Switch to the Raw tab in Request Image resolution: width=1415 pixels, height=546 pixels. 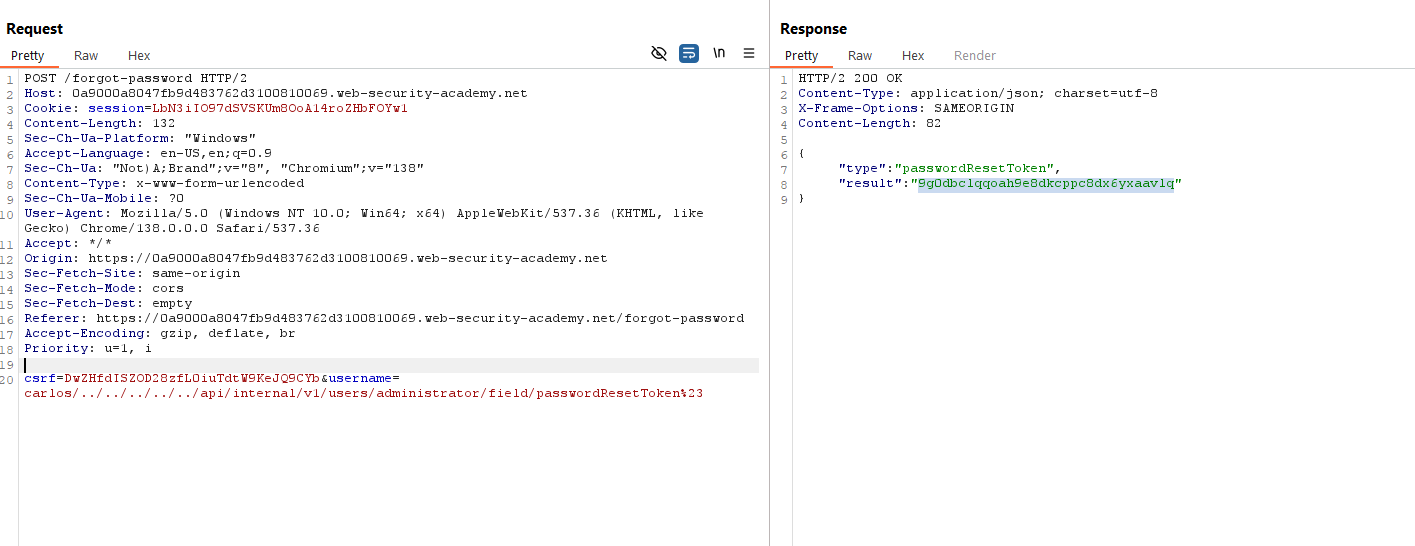pos(86,56)
